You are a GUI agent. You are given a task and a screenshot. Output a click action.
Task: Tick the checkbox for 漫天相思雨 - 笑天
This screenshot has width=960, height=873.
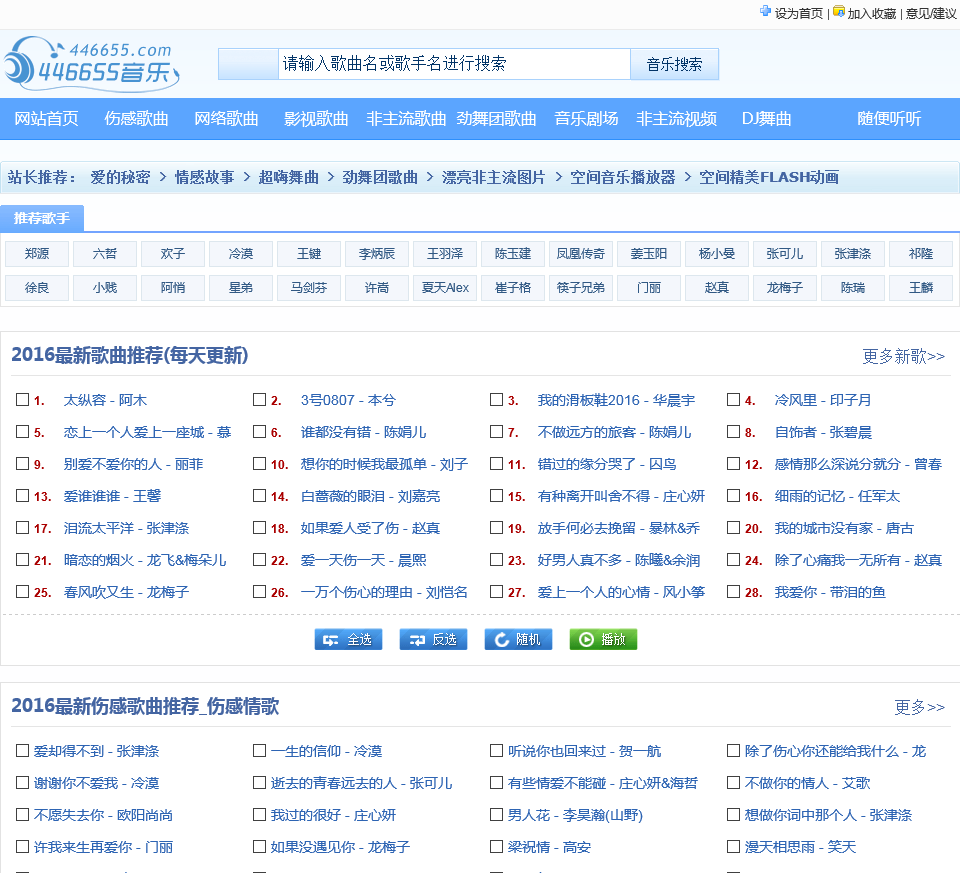733,847
